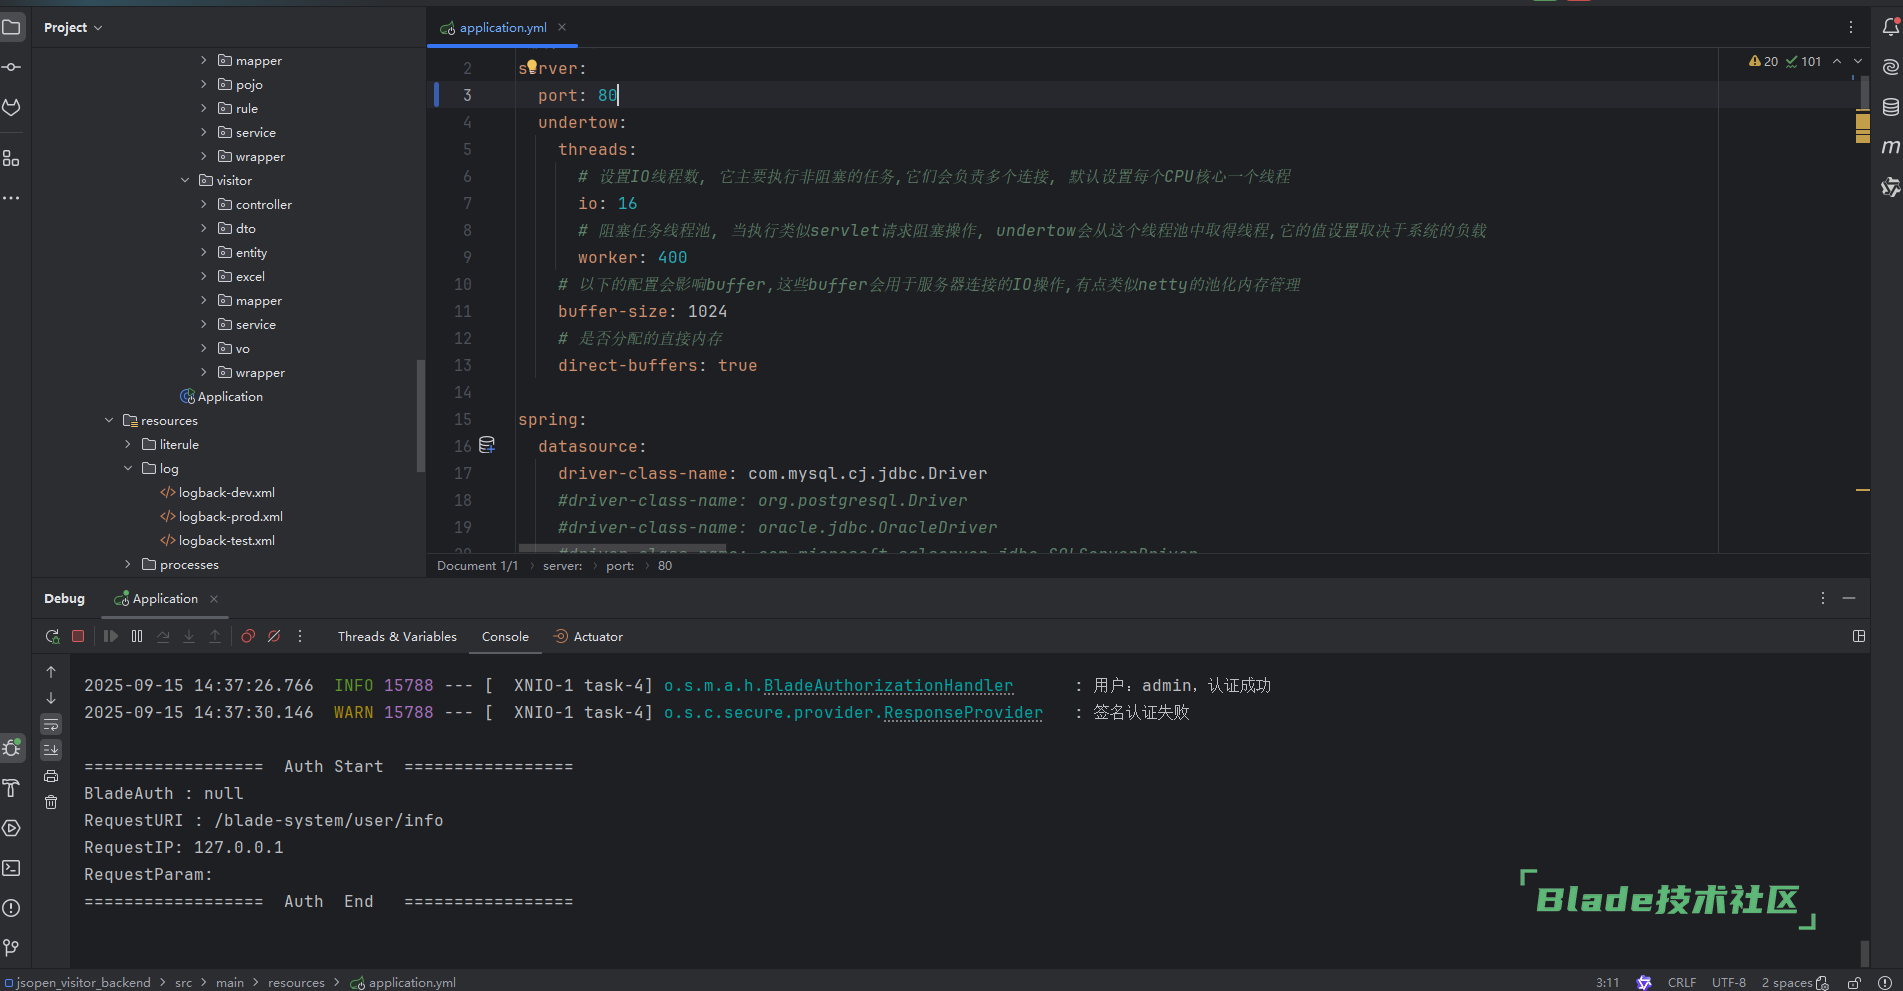The image size is (1903, 991).
Task: Change CRLF line separator
Action: 1682,983
